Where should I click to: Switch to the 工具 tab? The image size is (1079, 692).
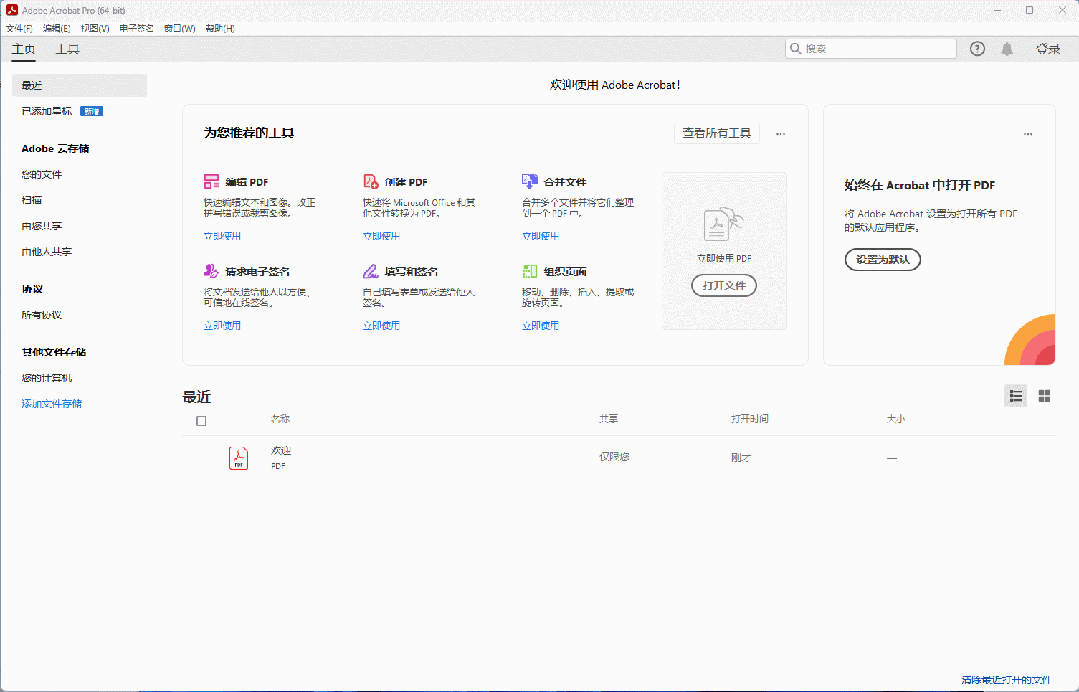pos(67,49)
